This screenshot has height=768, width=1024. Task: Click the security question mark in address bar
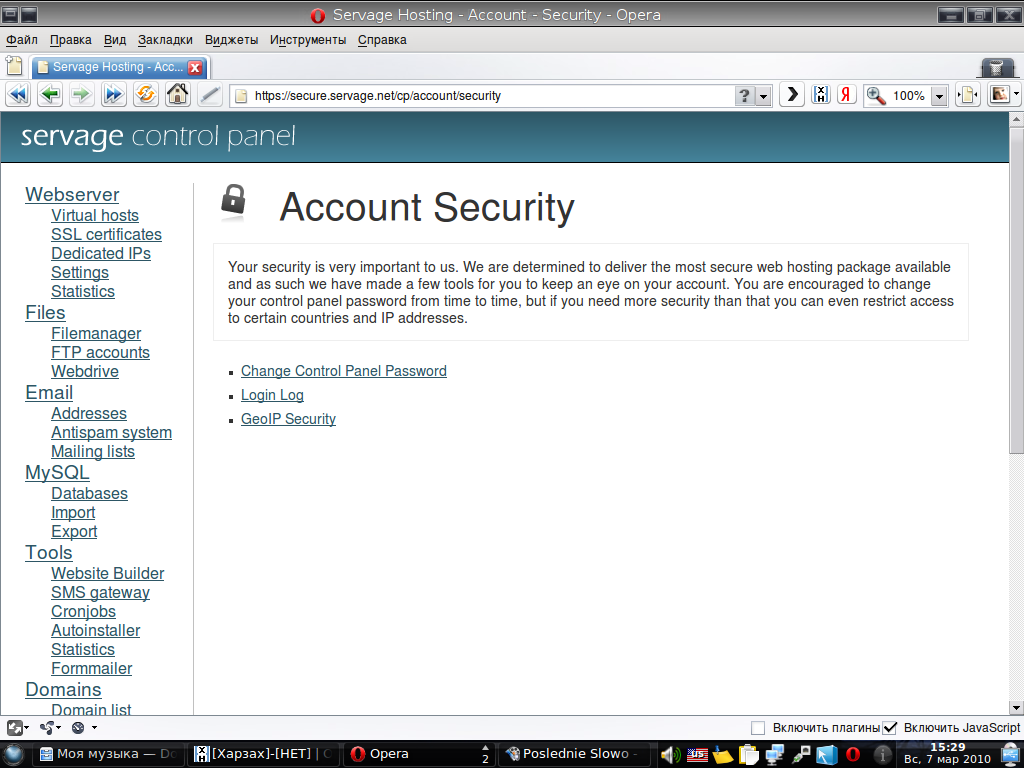pyautogui.click(x=744, y=96)
